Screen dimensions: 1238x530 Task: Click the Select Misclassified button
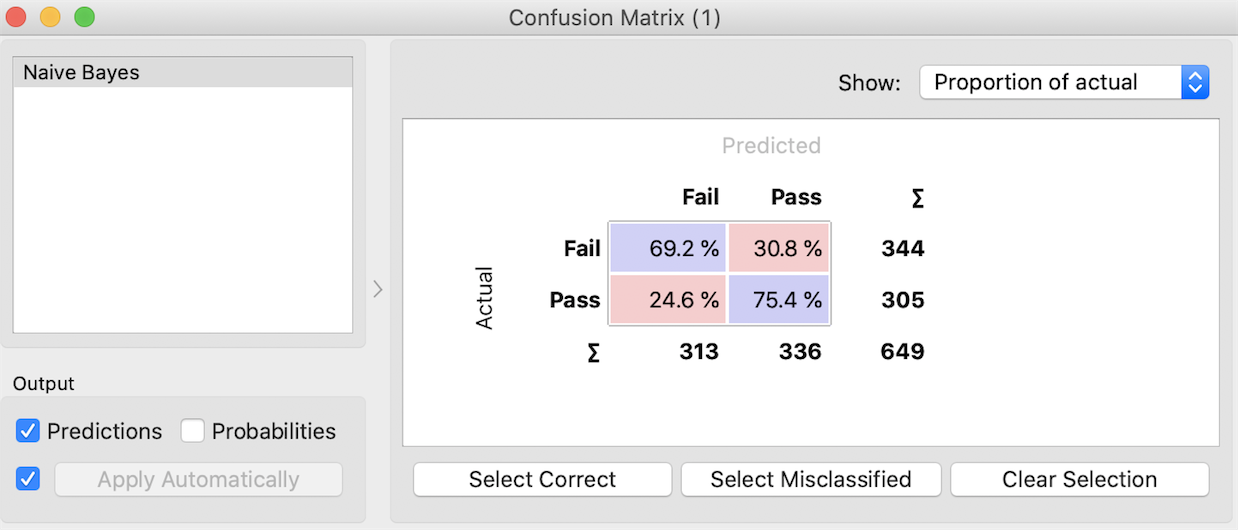810,479
